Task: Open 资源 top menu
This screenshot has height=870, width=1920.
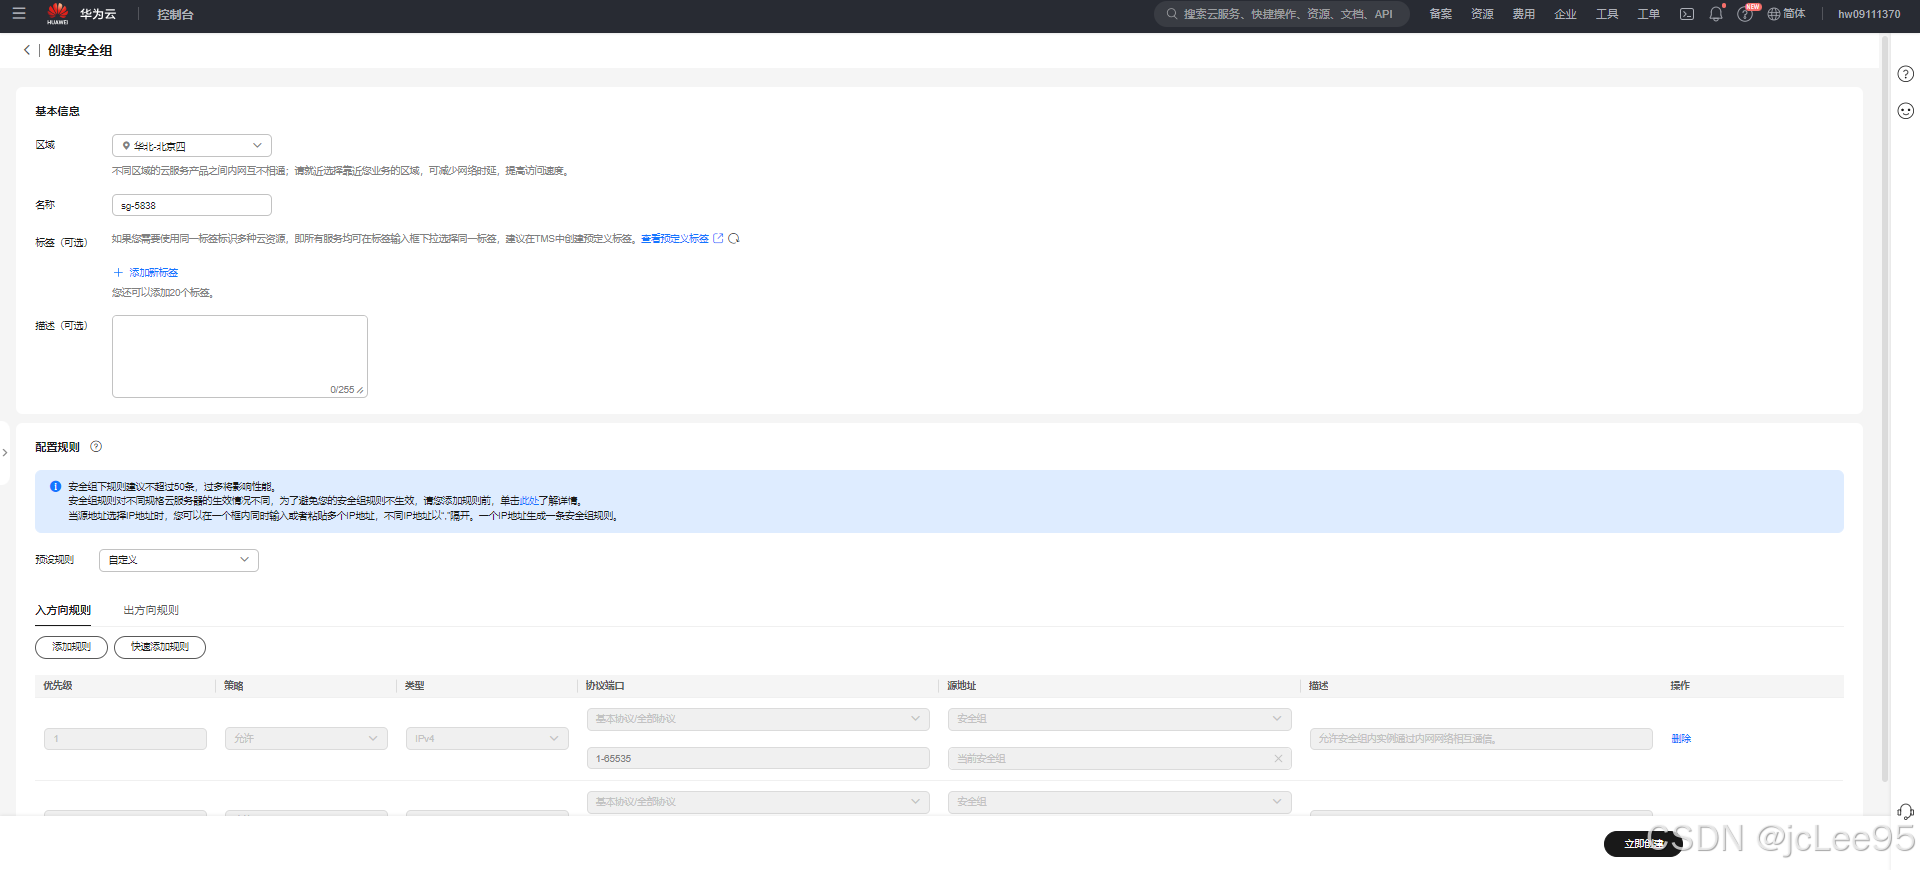Action: coord(1482,14)
